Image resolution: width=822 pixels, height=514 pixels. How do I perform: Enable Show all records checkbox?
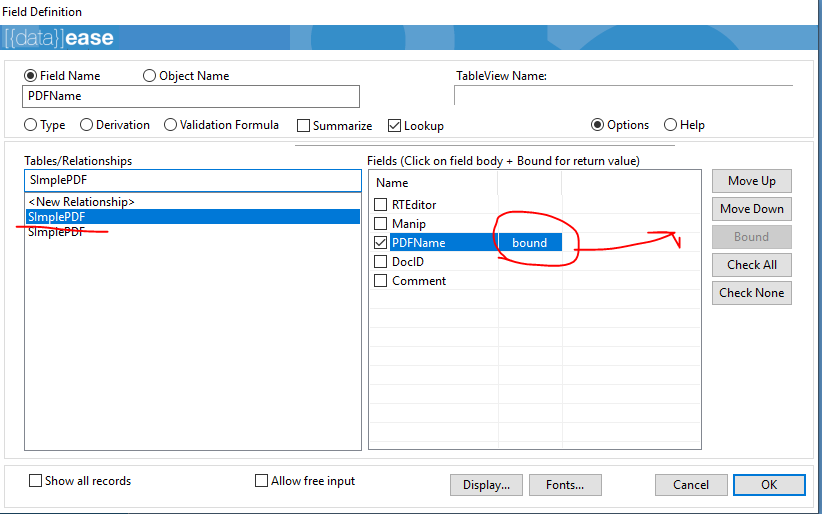[x=35, y=480]
